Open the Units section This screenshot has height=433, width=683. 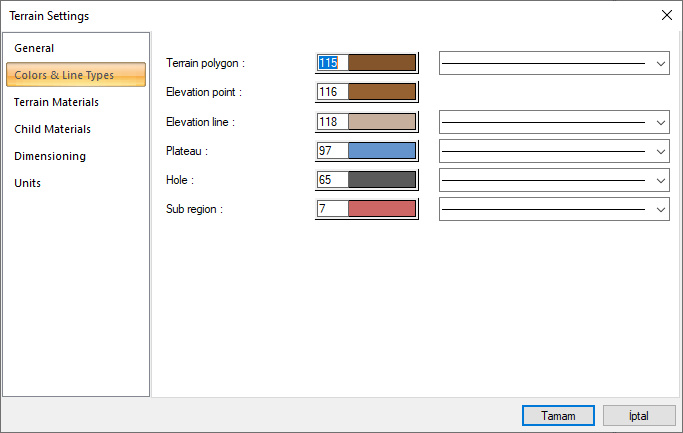[28, 183]
